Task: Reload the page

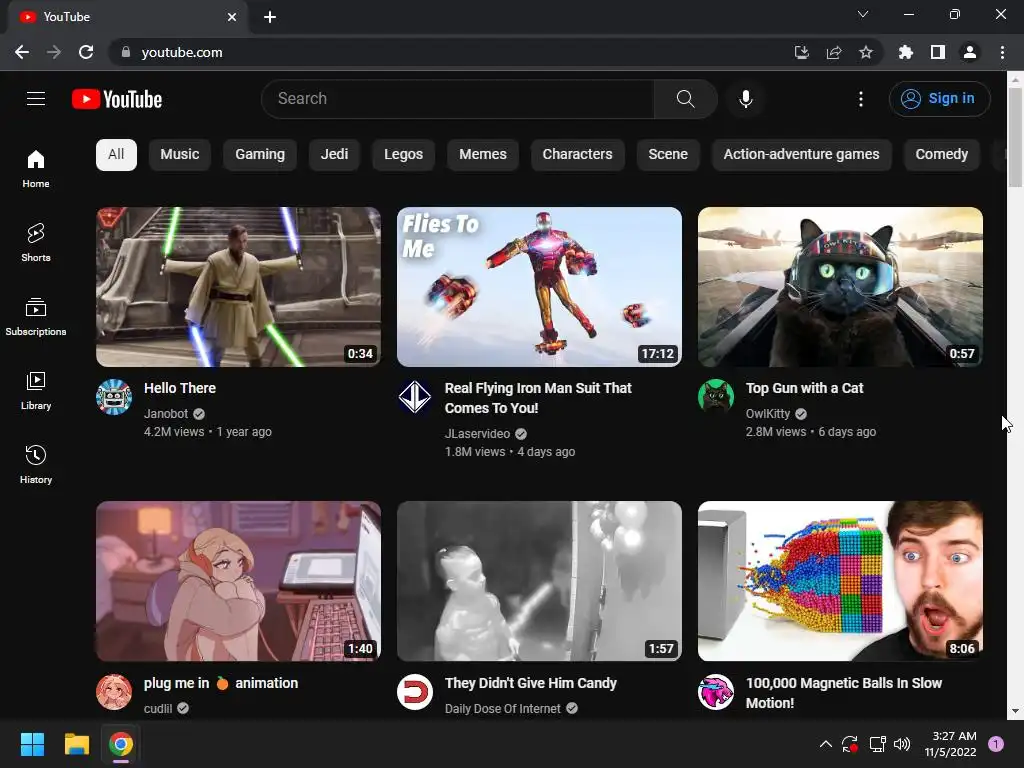Action: click(x=86, y=52)
